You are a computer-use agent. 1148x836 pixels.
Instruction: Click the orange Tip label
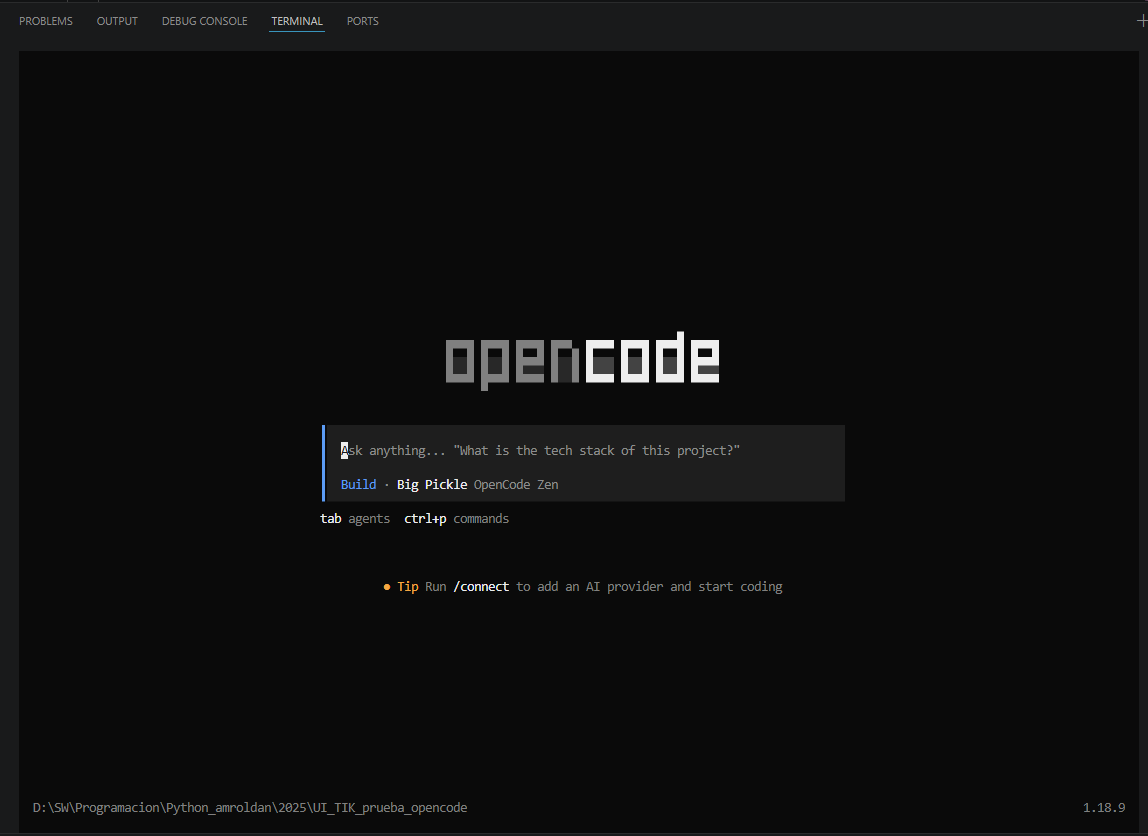coord(408,586)
